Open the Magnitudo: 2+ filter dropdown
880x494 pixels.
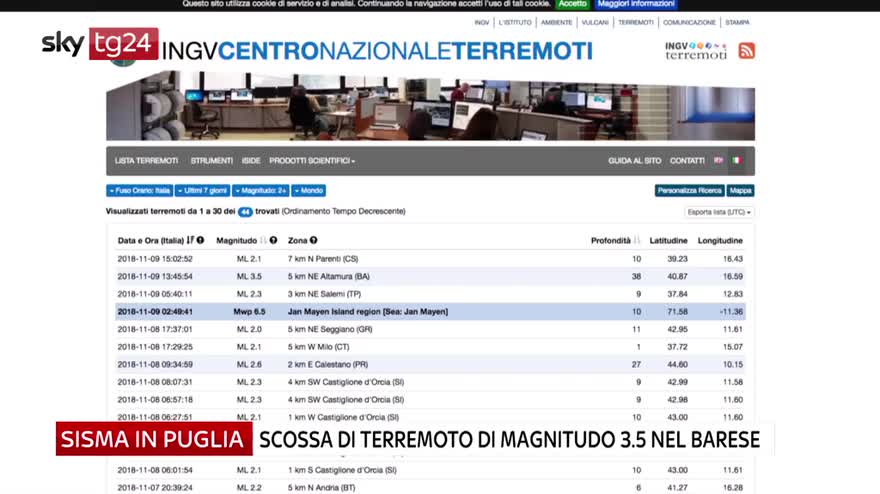[261, 190]
